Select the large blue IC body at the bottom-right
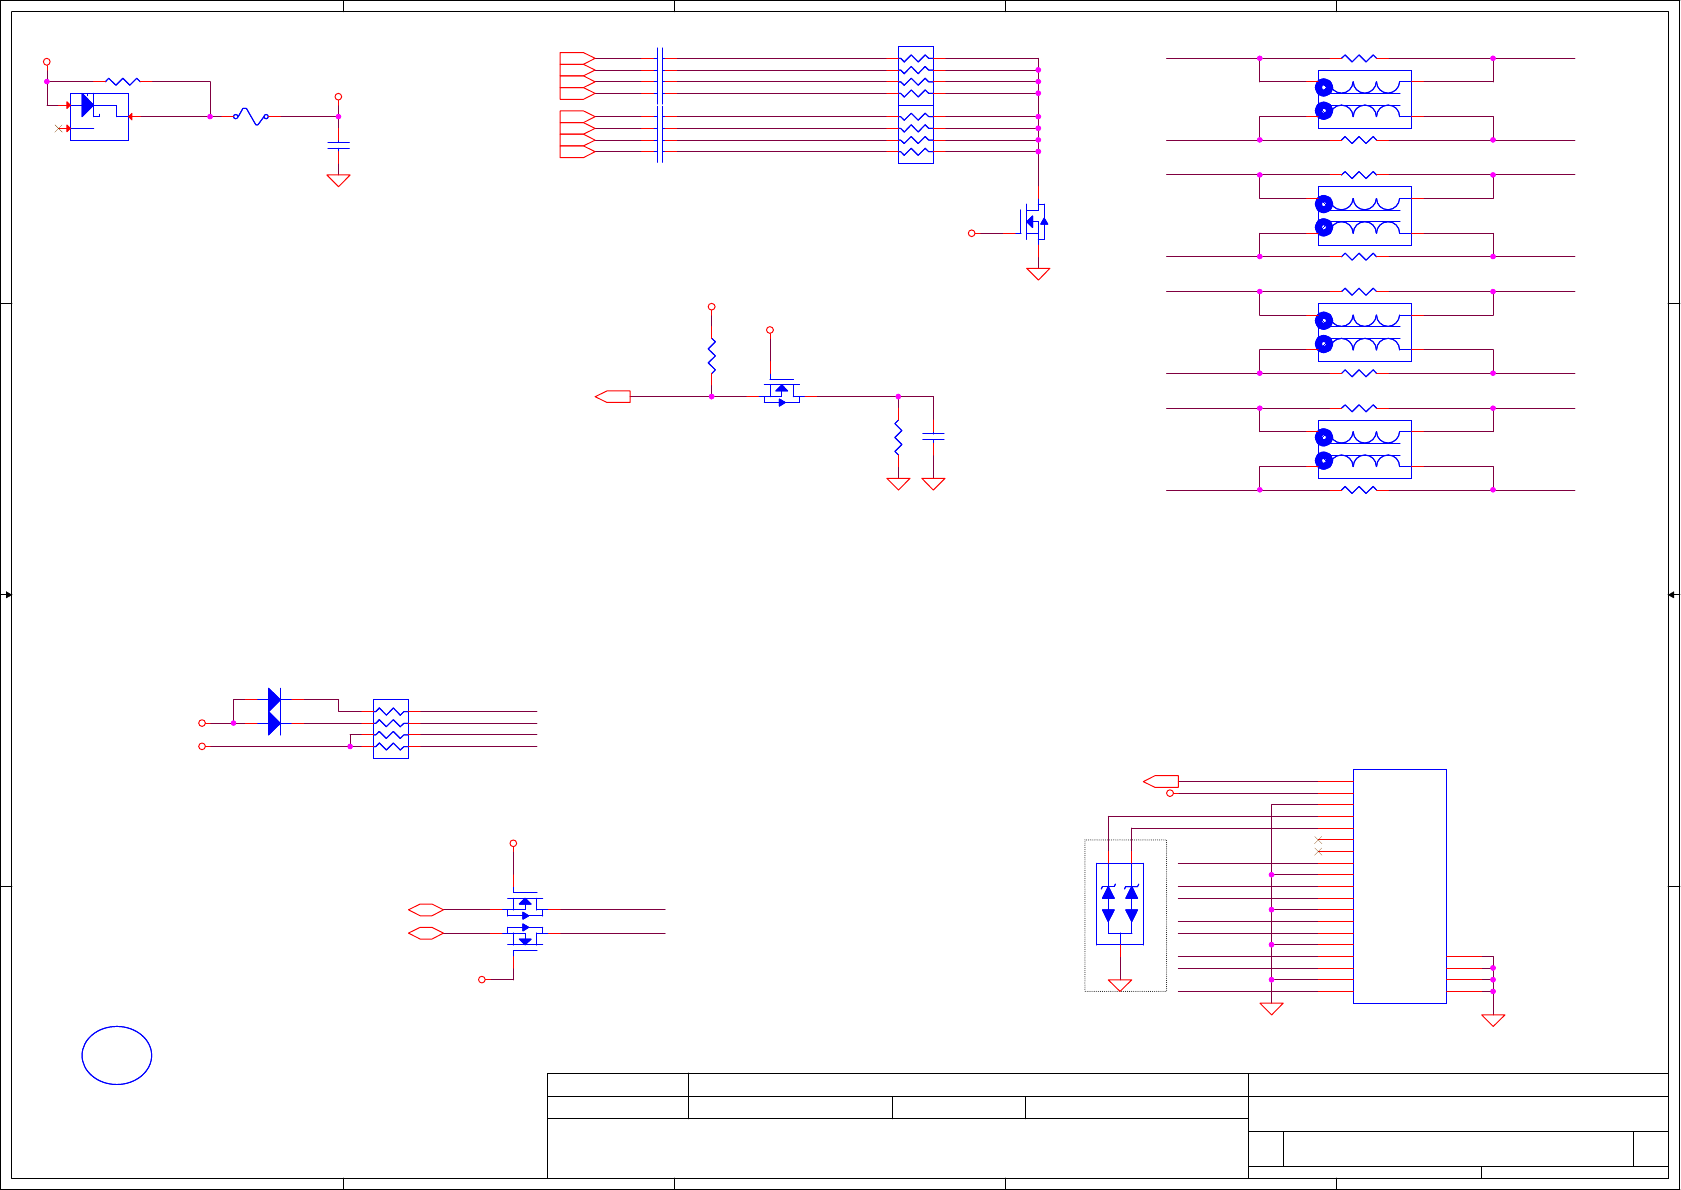 (x=1400, y=886)
